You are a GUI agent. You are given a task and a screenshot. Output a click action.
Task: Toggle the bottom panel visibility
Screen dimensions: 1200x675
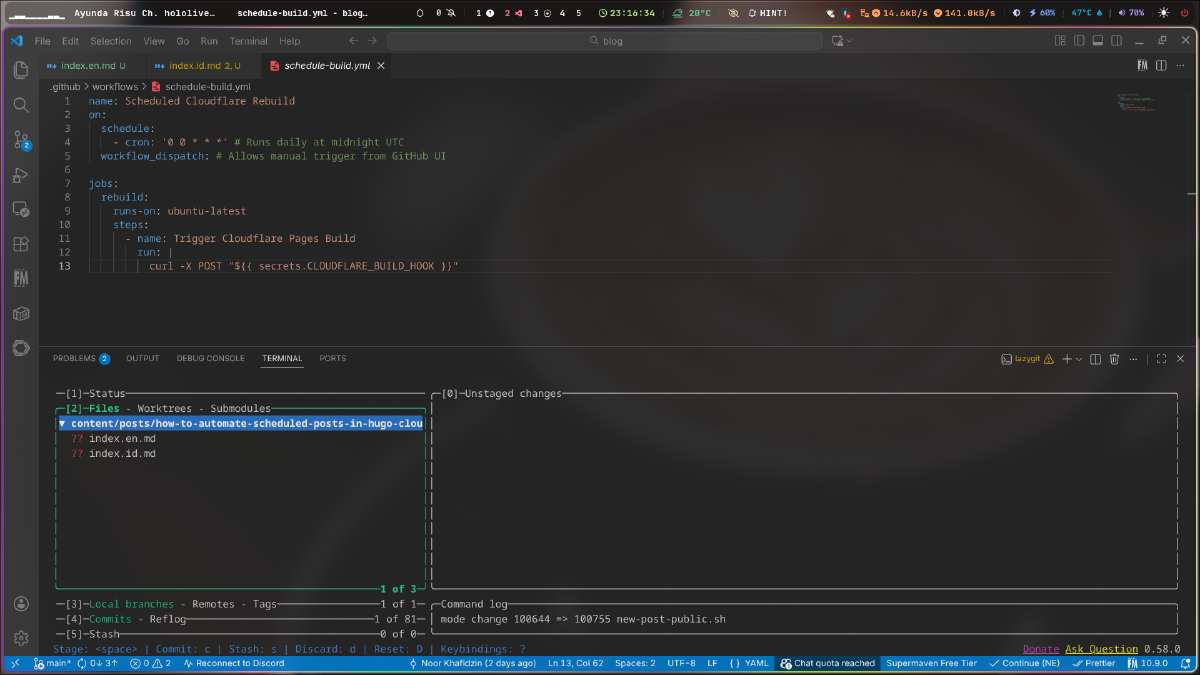(1098, 41)
